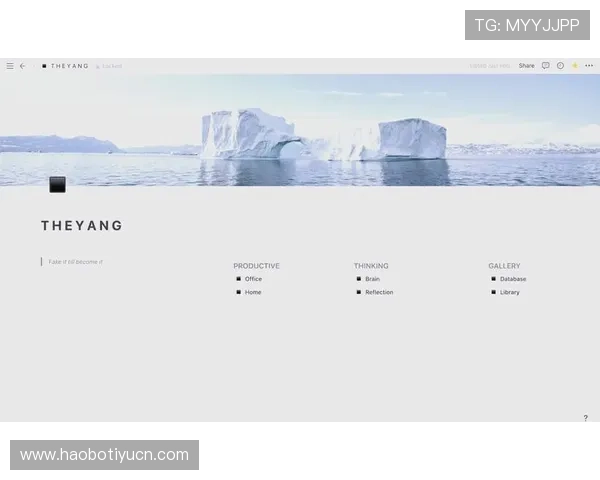Click the THEYANG breadcrumb in top bar

(69, 66)
